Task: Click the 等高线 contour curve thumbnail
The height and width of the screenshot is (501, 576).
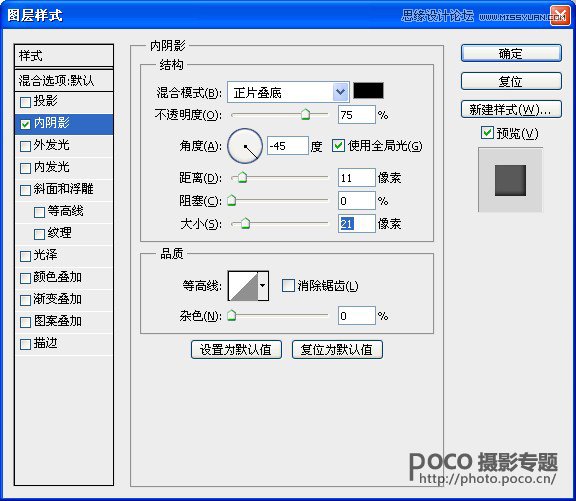Action: point(243,286)
